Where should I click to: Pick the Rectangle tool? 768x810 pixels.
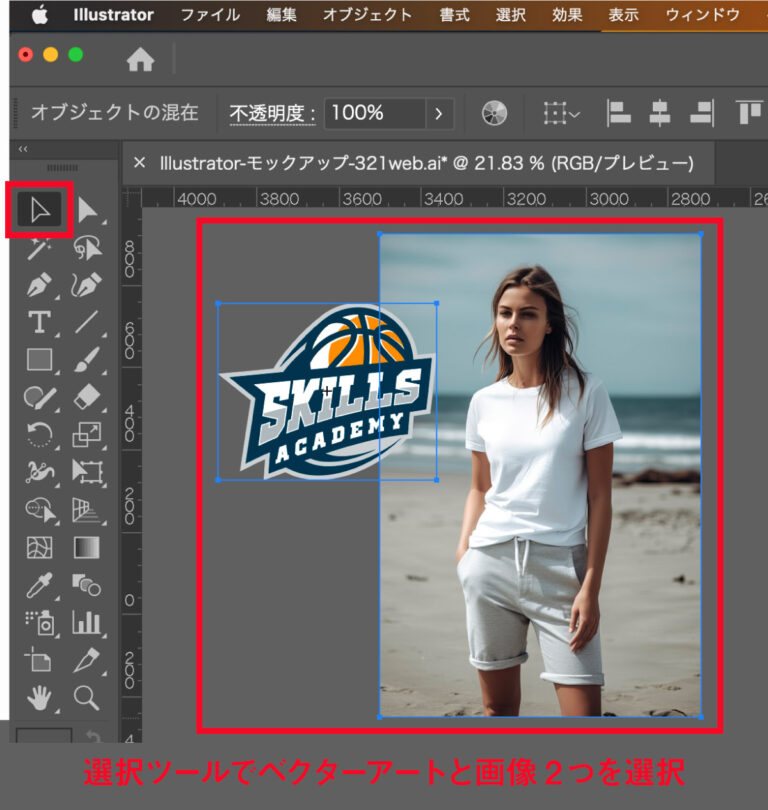coord(40,359)
